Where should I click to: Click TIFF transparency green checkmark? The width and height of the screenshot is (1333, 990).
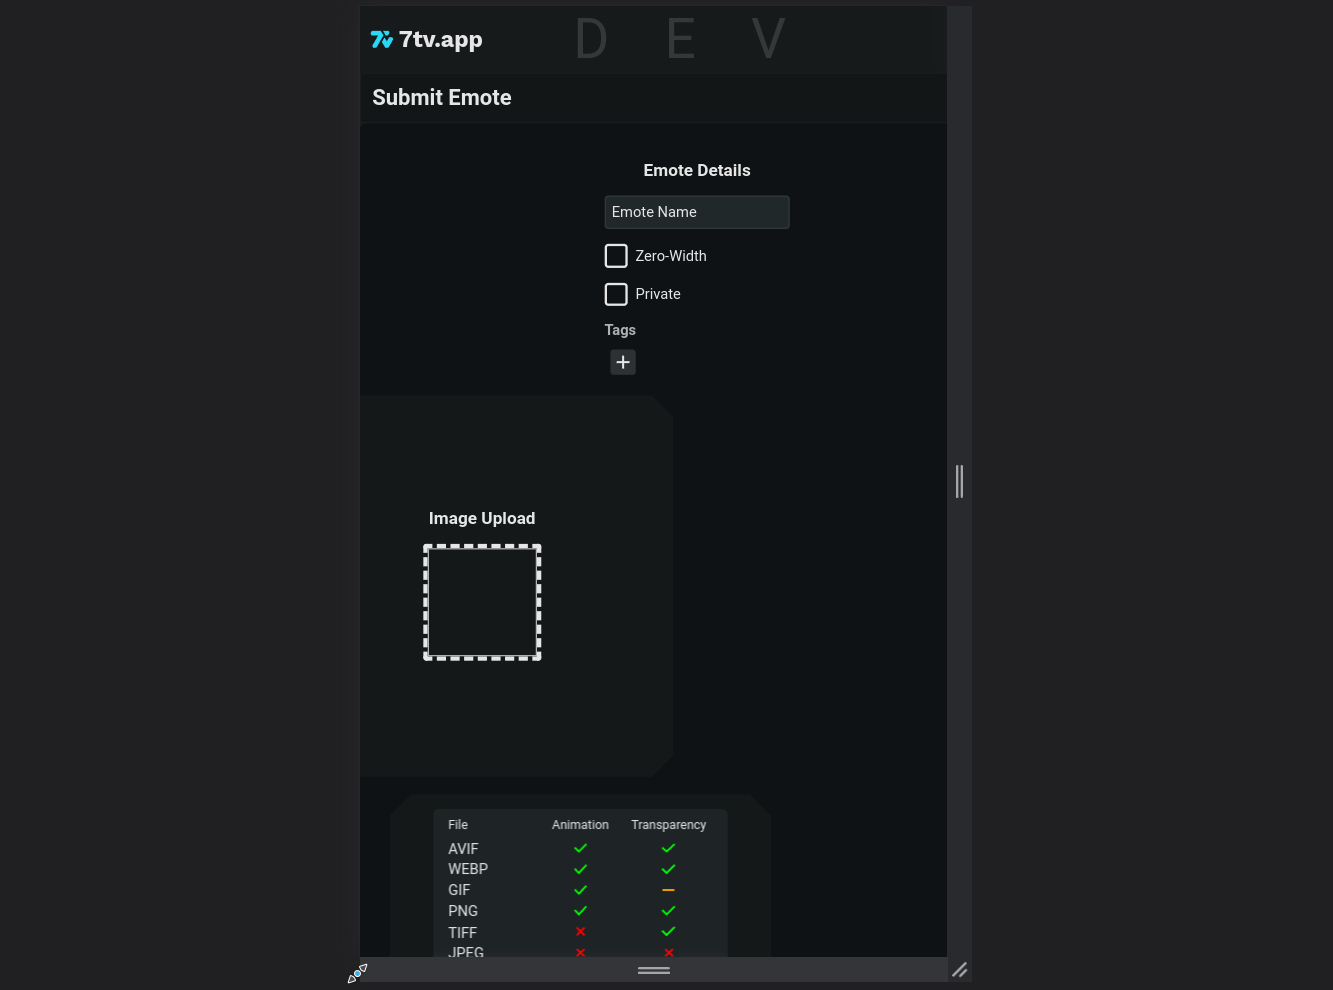click(668, 931)
